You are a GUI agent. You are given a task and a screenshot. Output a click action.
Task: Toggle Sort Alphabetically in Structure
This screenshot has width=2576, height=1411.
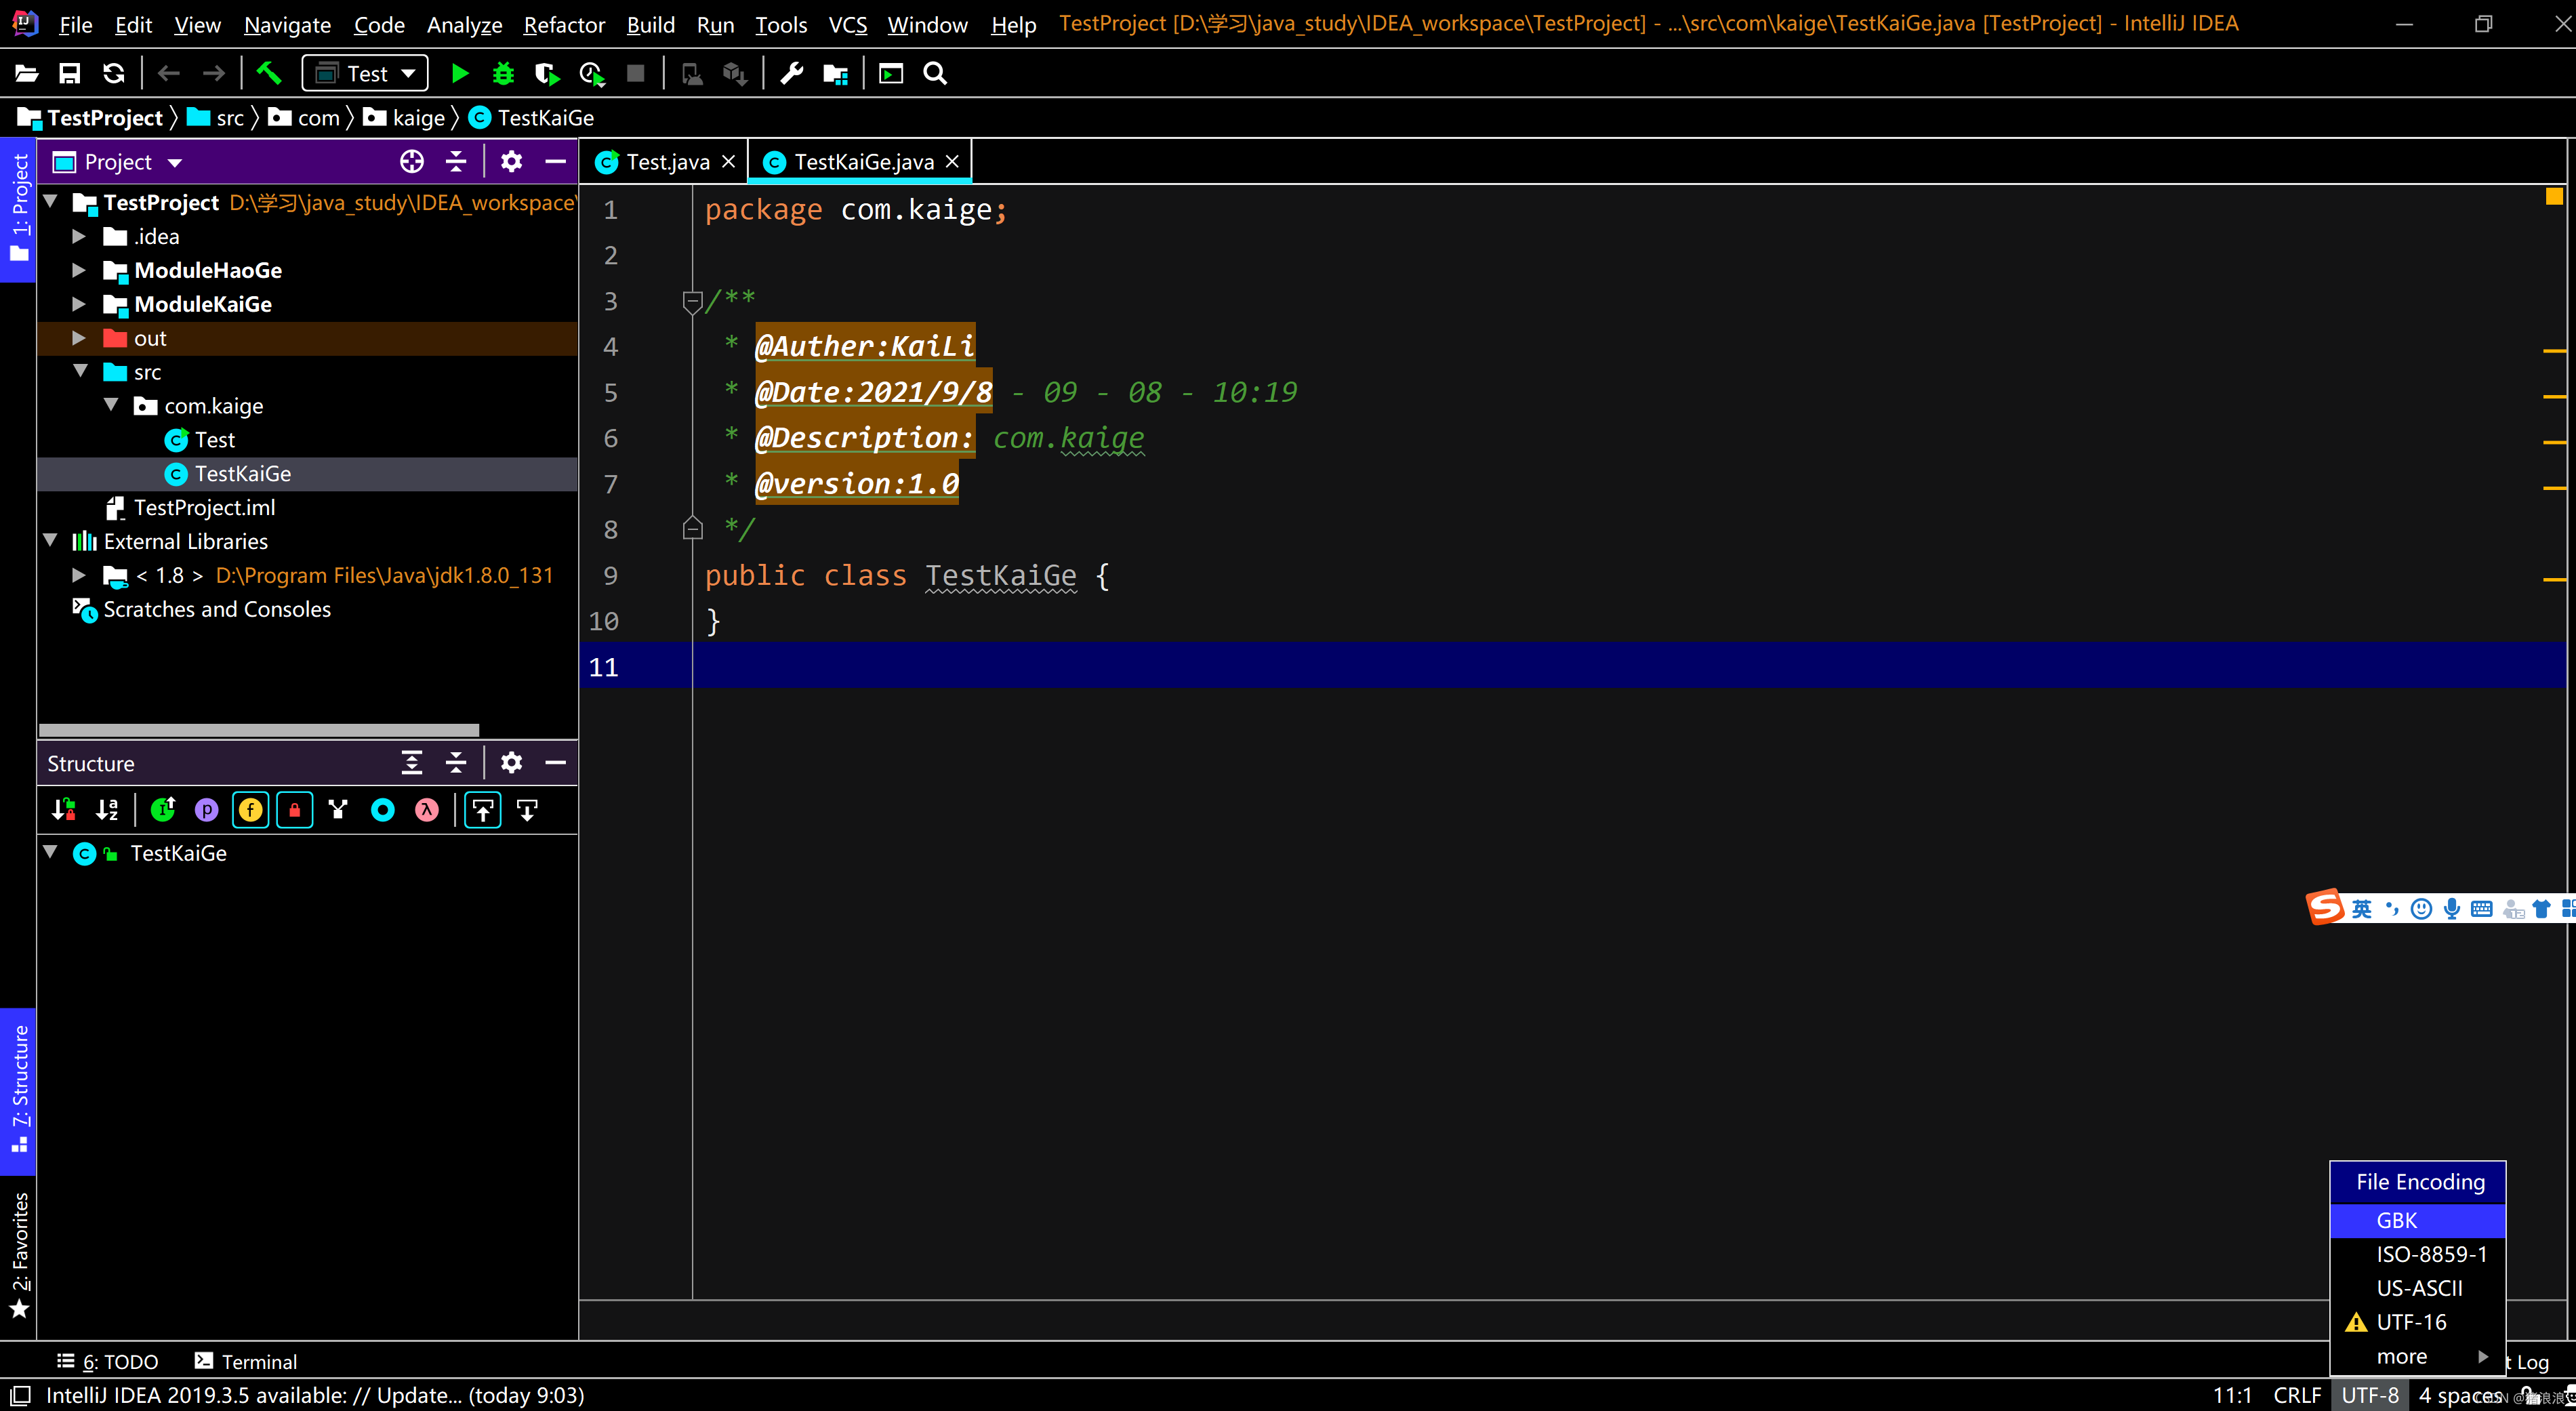tap(107, 810)
